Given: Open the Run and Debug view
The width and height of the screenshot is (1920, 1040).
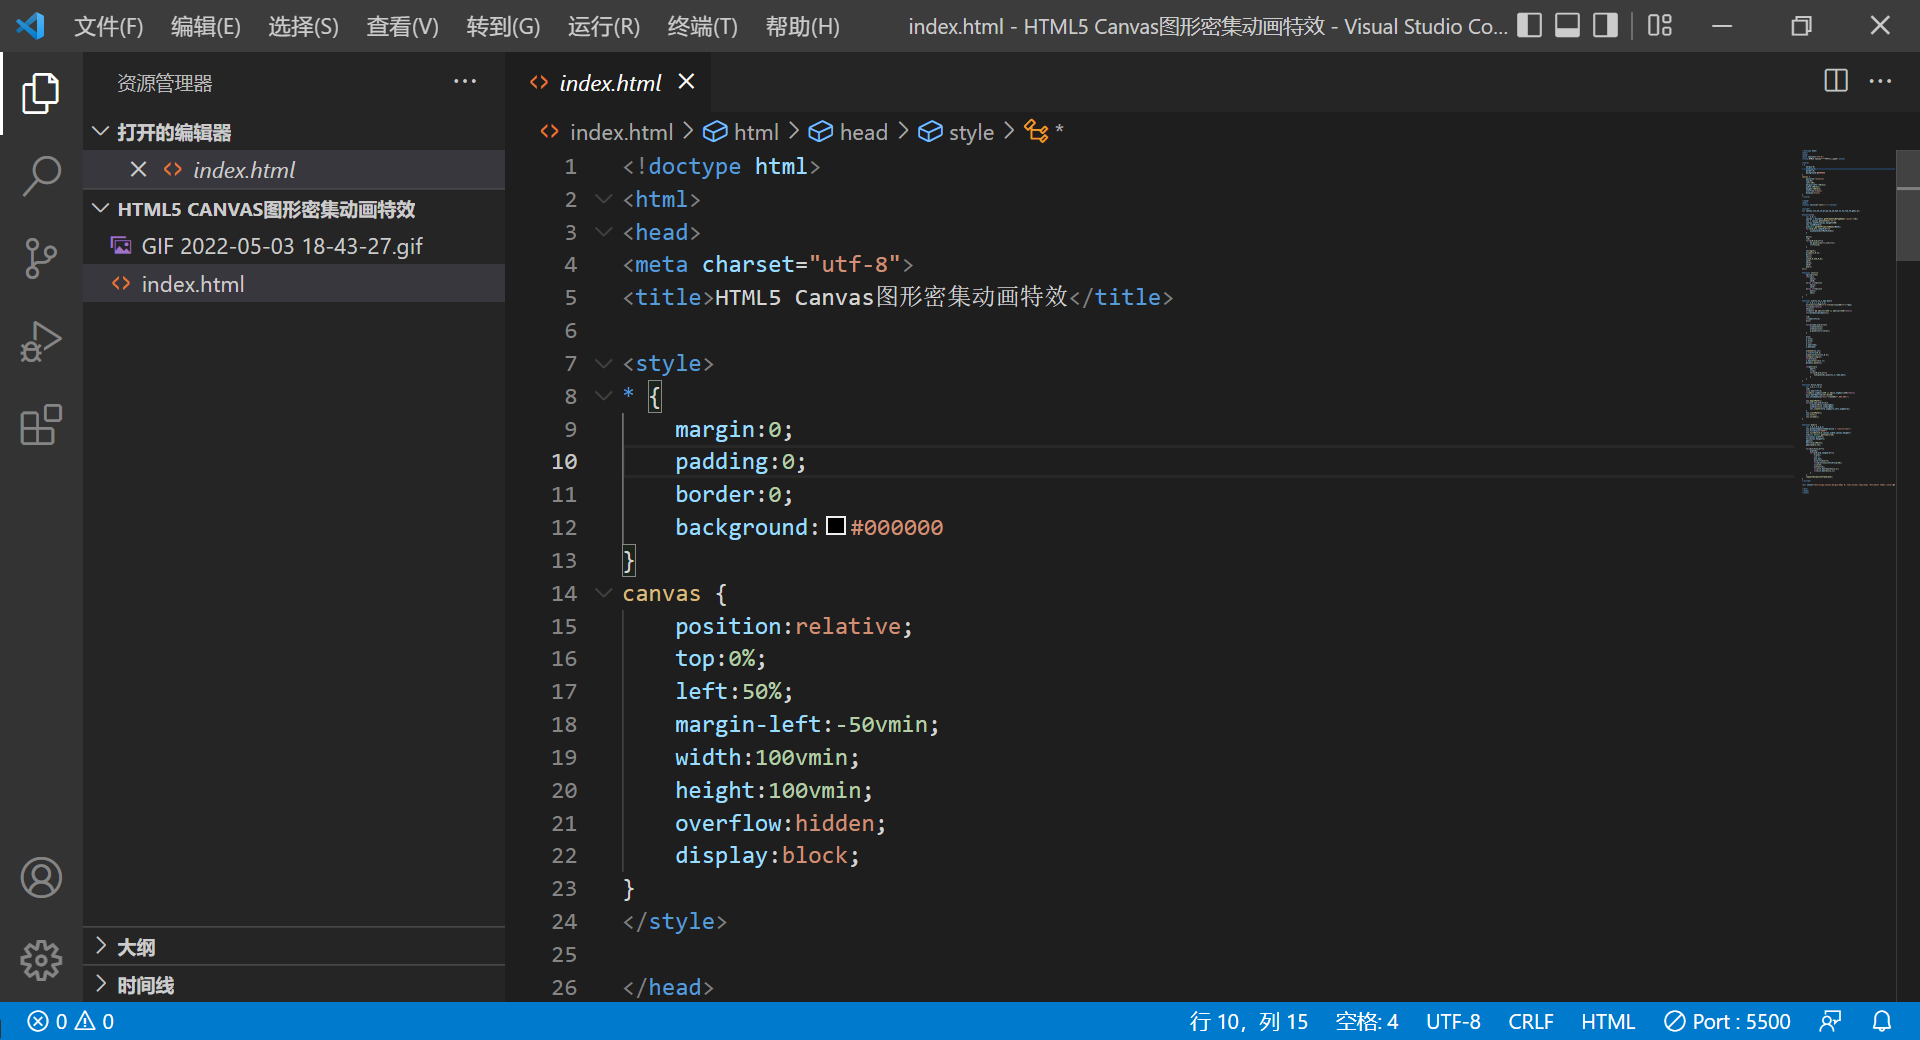Looking at the screenshot, I should pyautogui.click(x=41, y=341).
